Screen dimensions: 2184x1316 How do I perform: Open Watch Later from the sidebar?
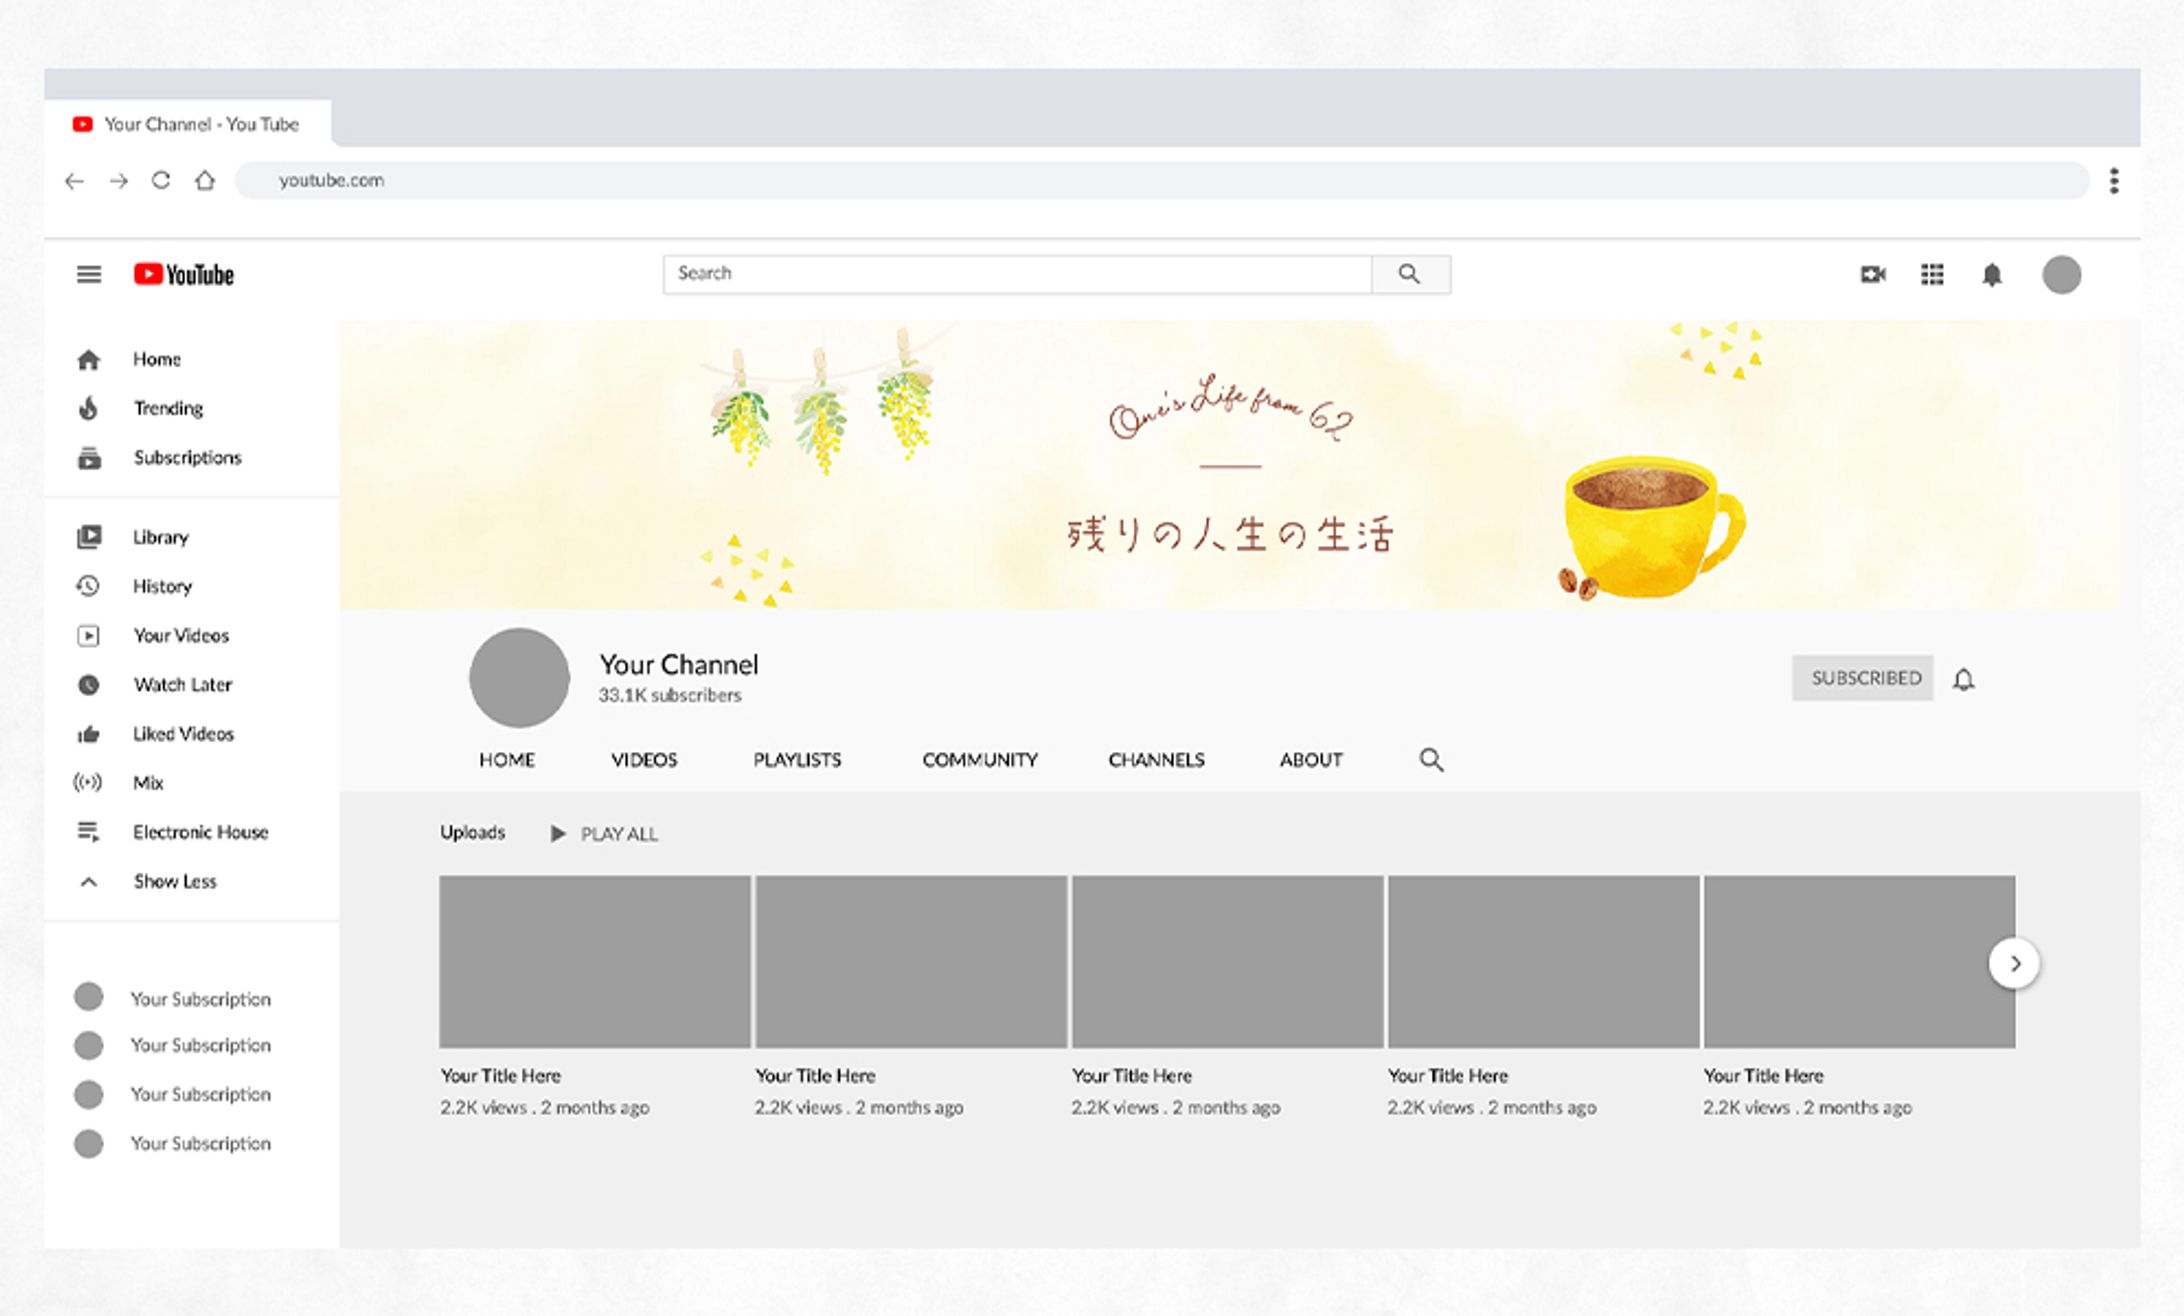[182, 684]
